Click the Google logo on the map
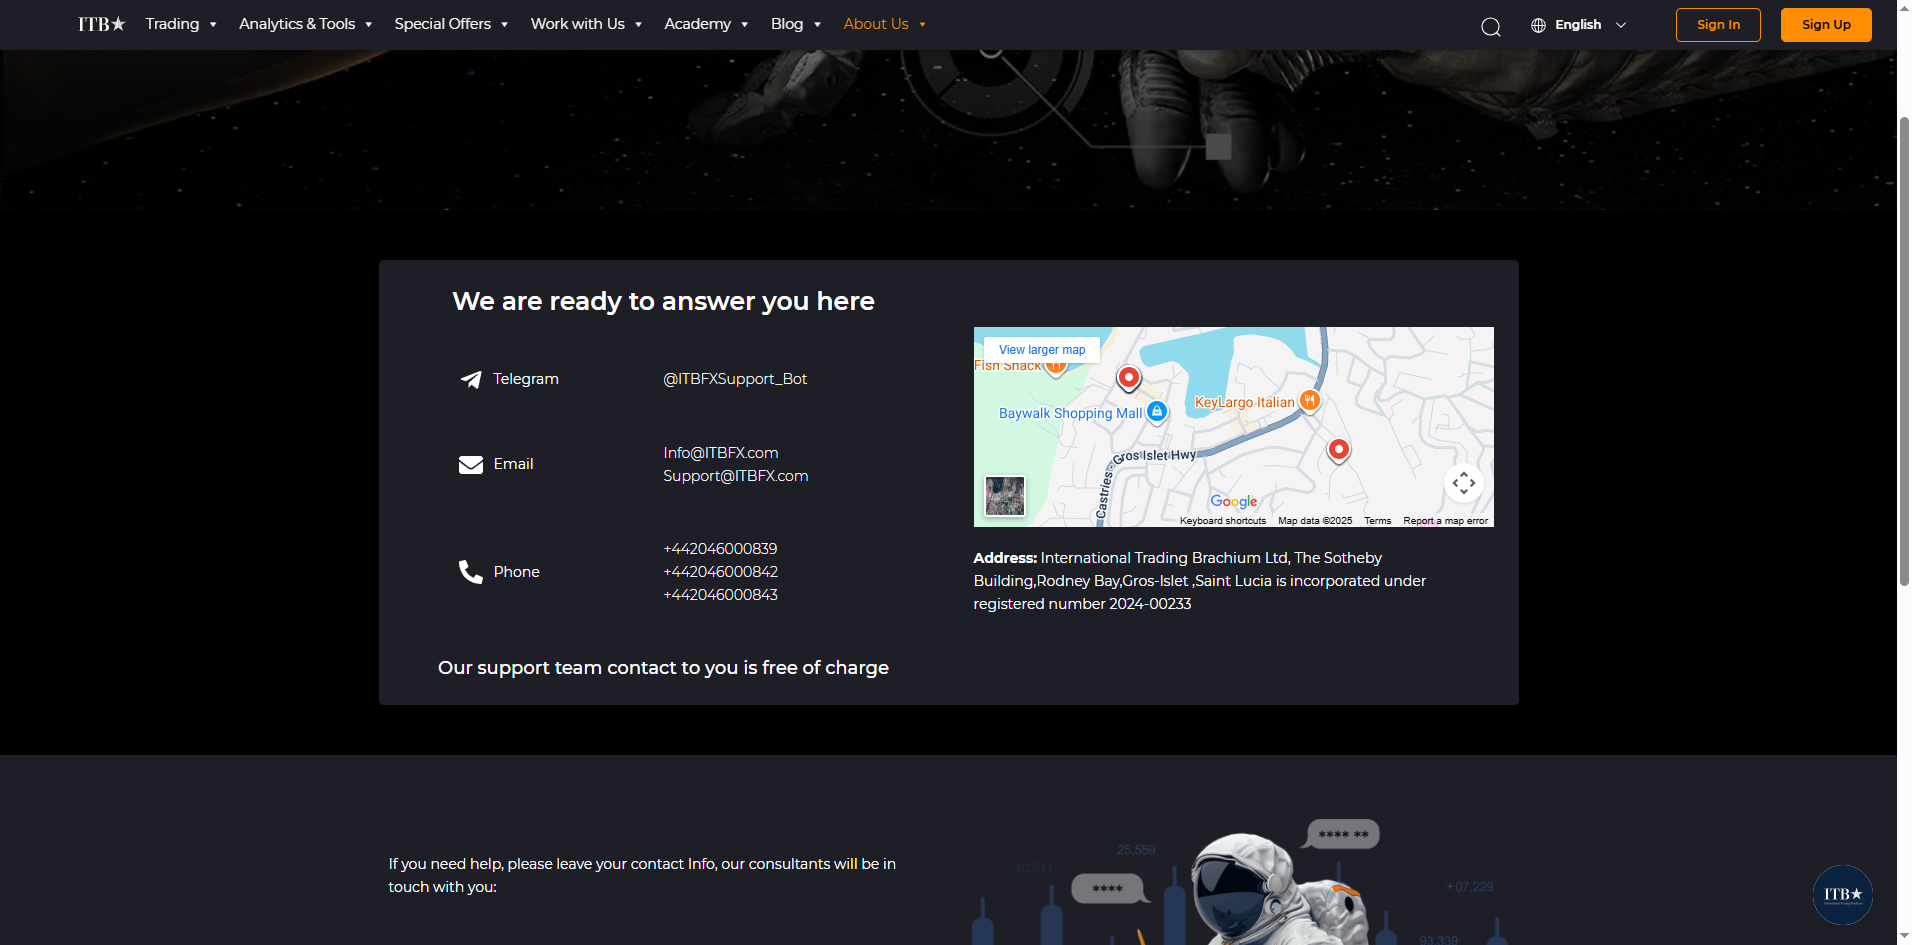The width and height of the screenshot is (1912, 945). [x=1234, y=501]
